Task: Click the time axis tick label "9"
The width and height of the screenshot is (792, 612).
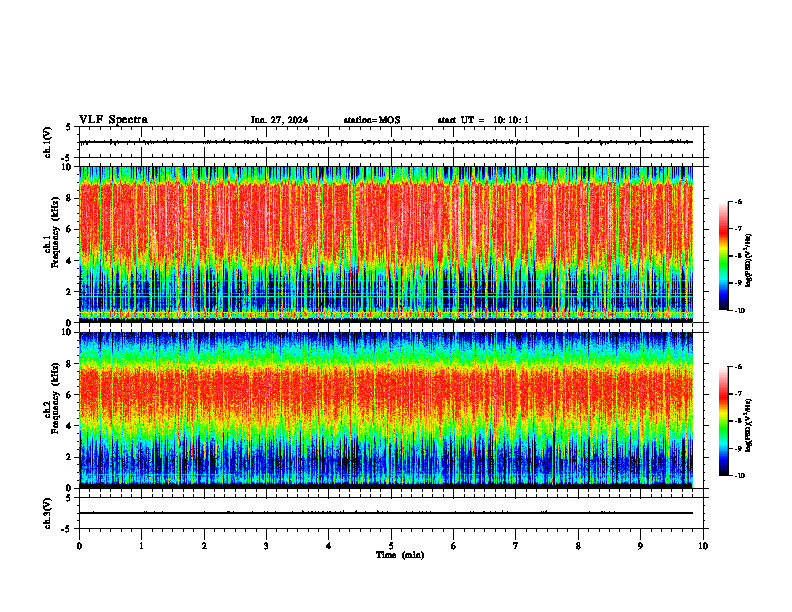Action: (640, 546)
